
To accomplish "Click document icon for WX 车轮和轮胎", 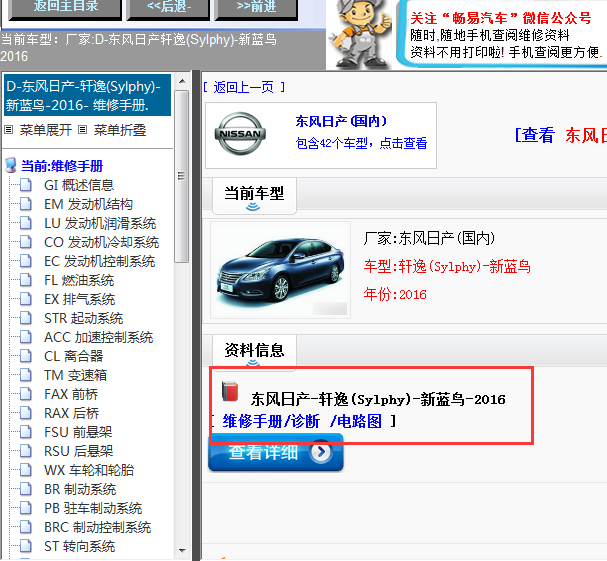I will [x=26, y=469].
